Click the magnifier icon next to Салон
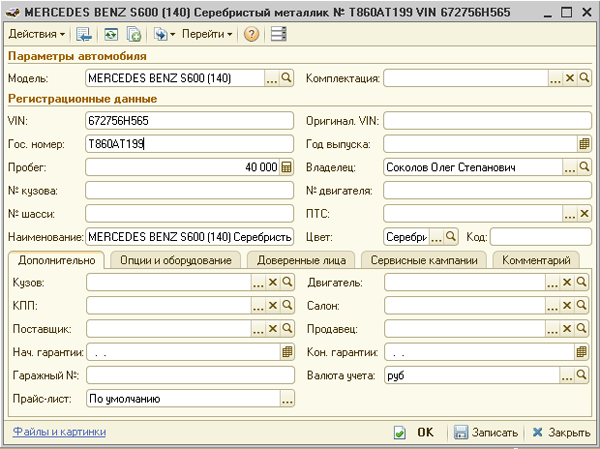The width and height of the screenshot is (600, 449). click(x=582, y=305)
